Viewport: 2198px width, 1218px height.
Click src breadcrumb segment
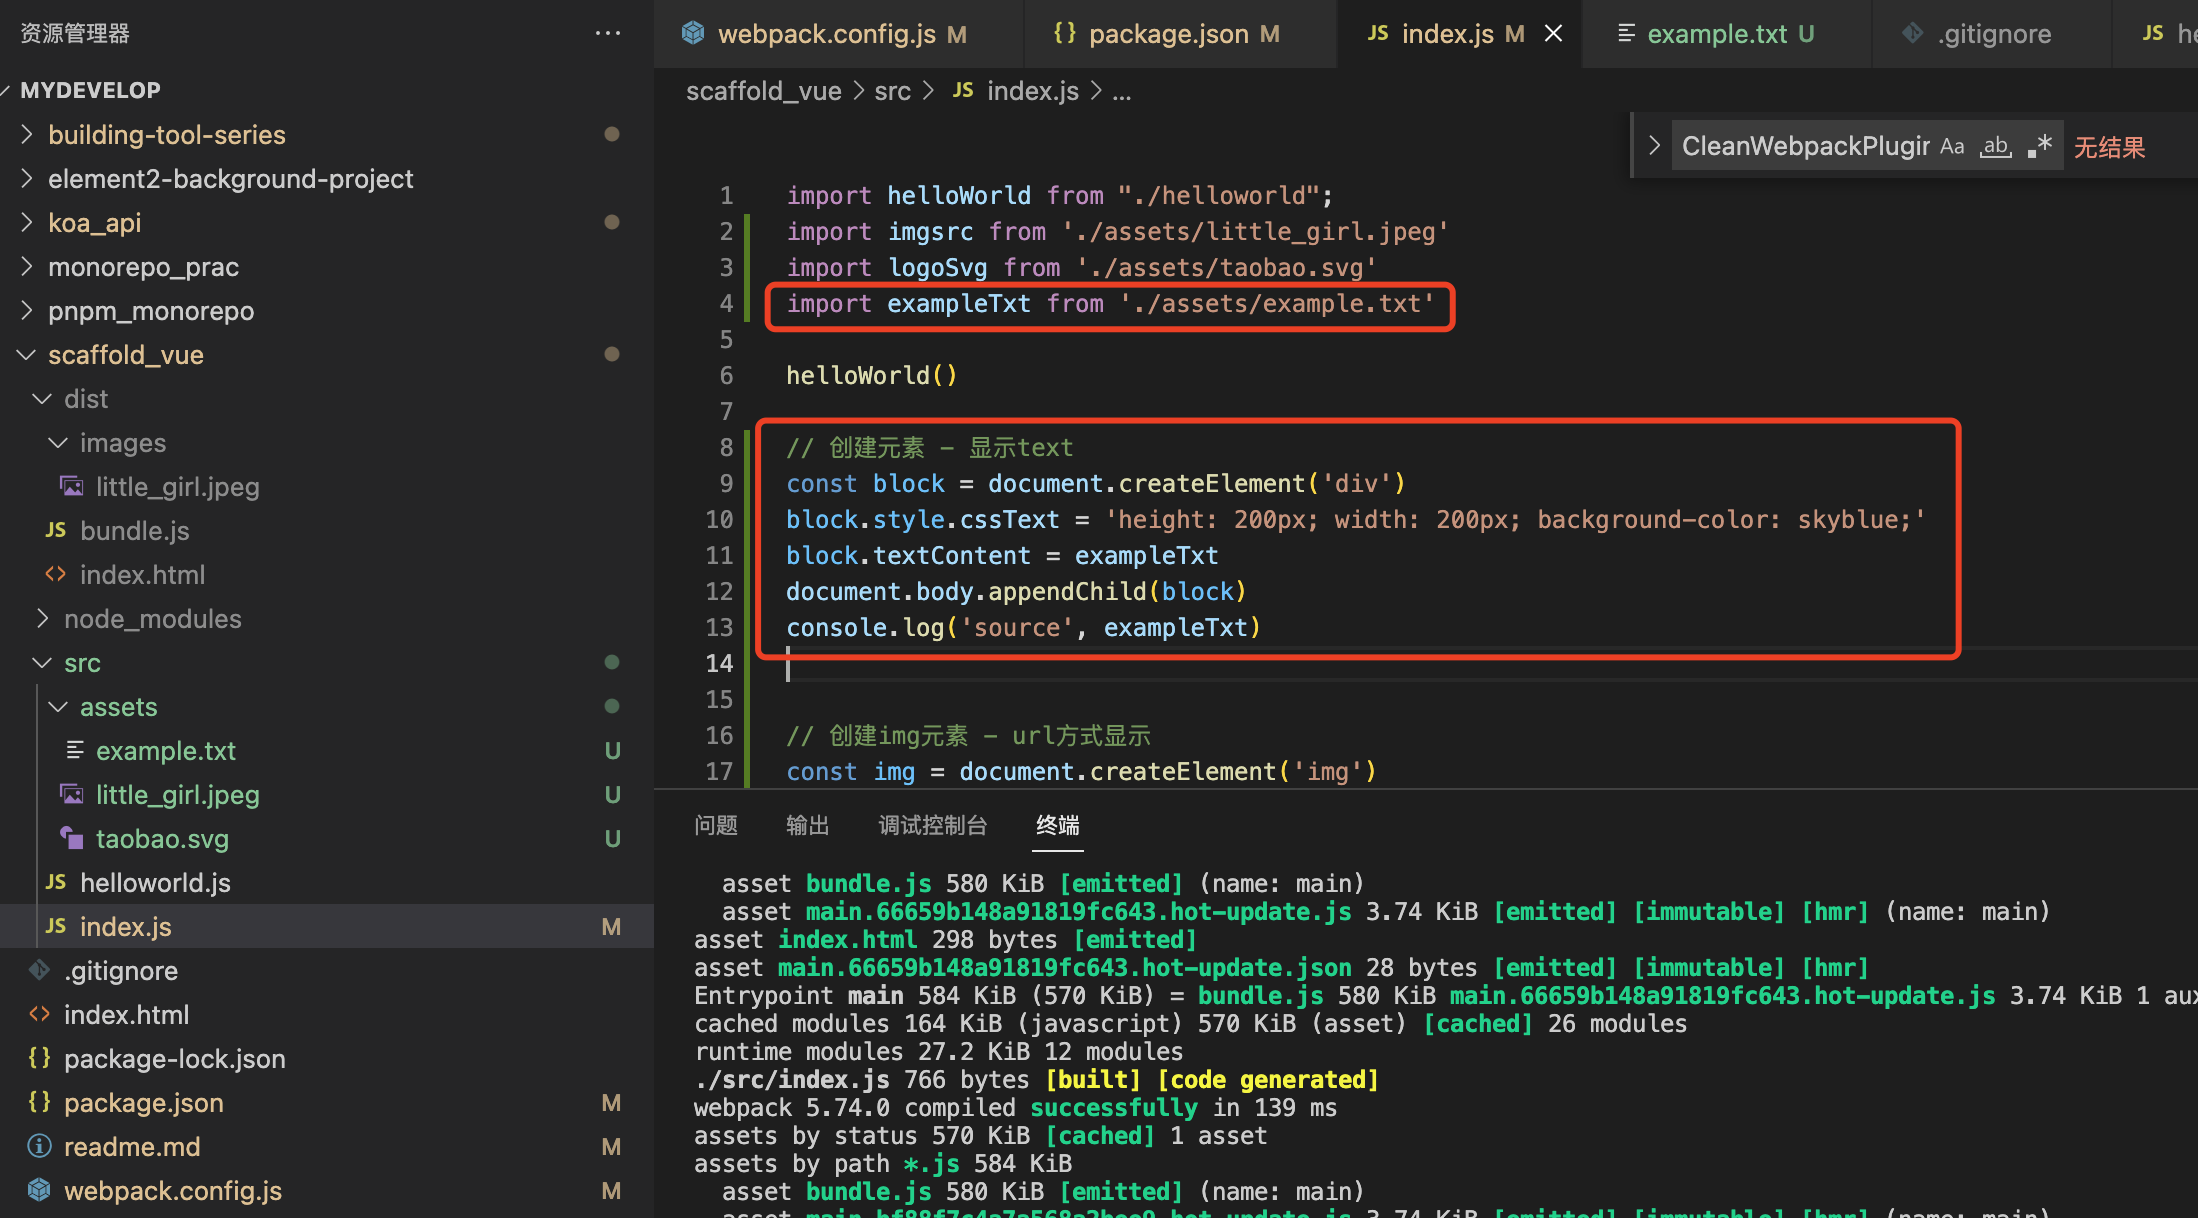(893, 91)
